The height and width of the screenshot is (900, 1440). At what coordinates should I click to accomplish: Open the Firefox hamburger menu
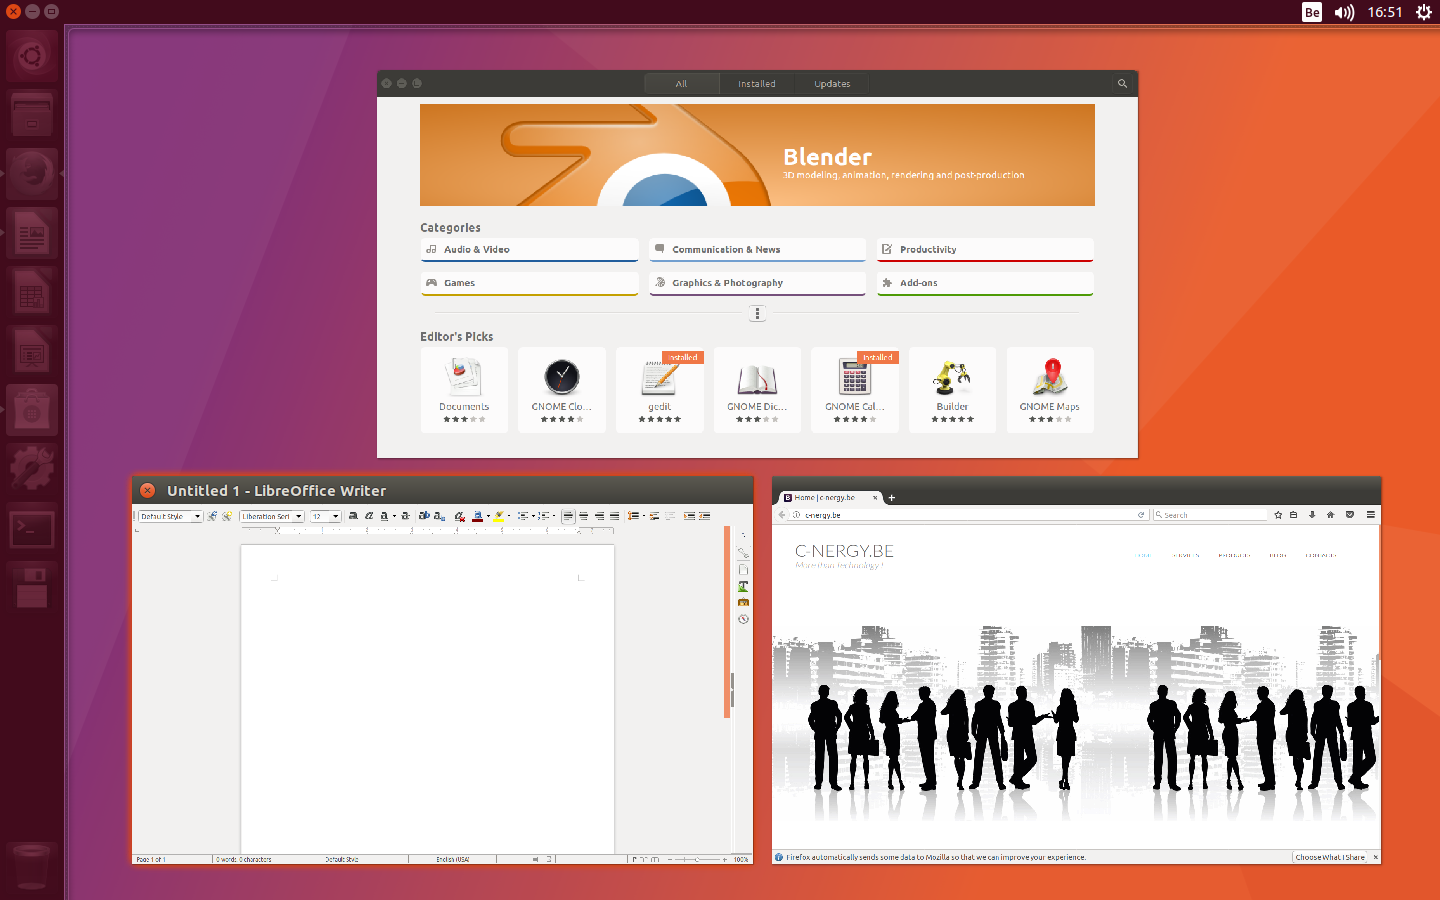pyautogui.click(x=1371, y=515)
